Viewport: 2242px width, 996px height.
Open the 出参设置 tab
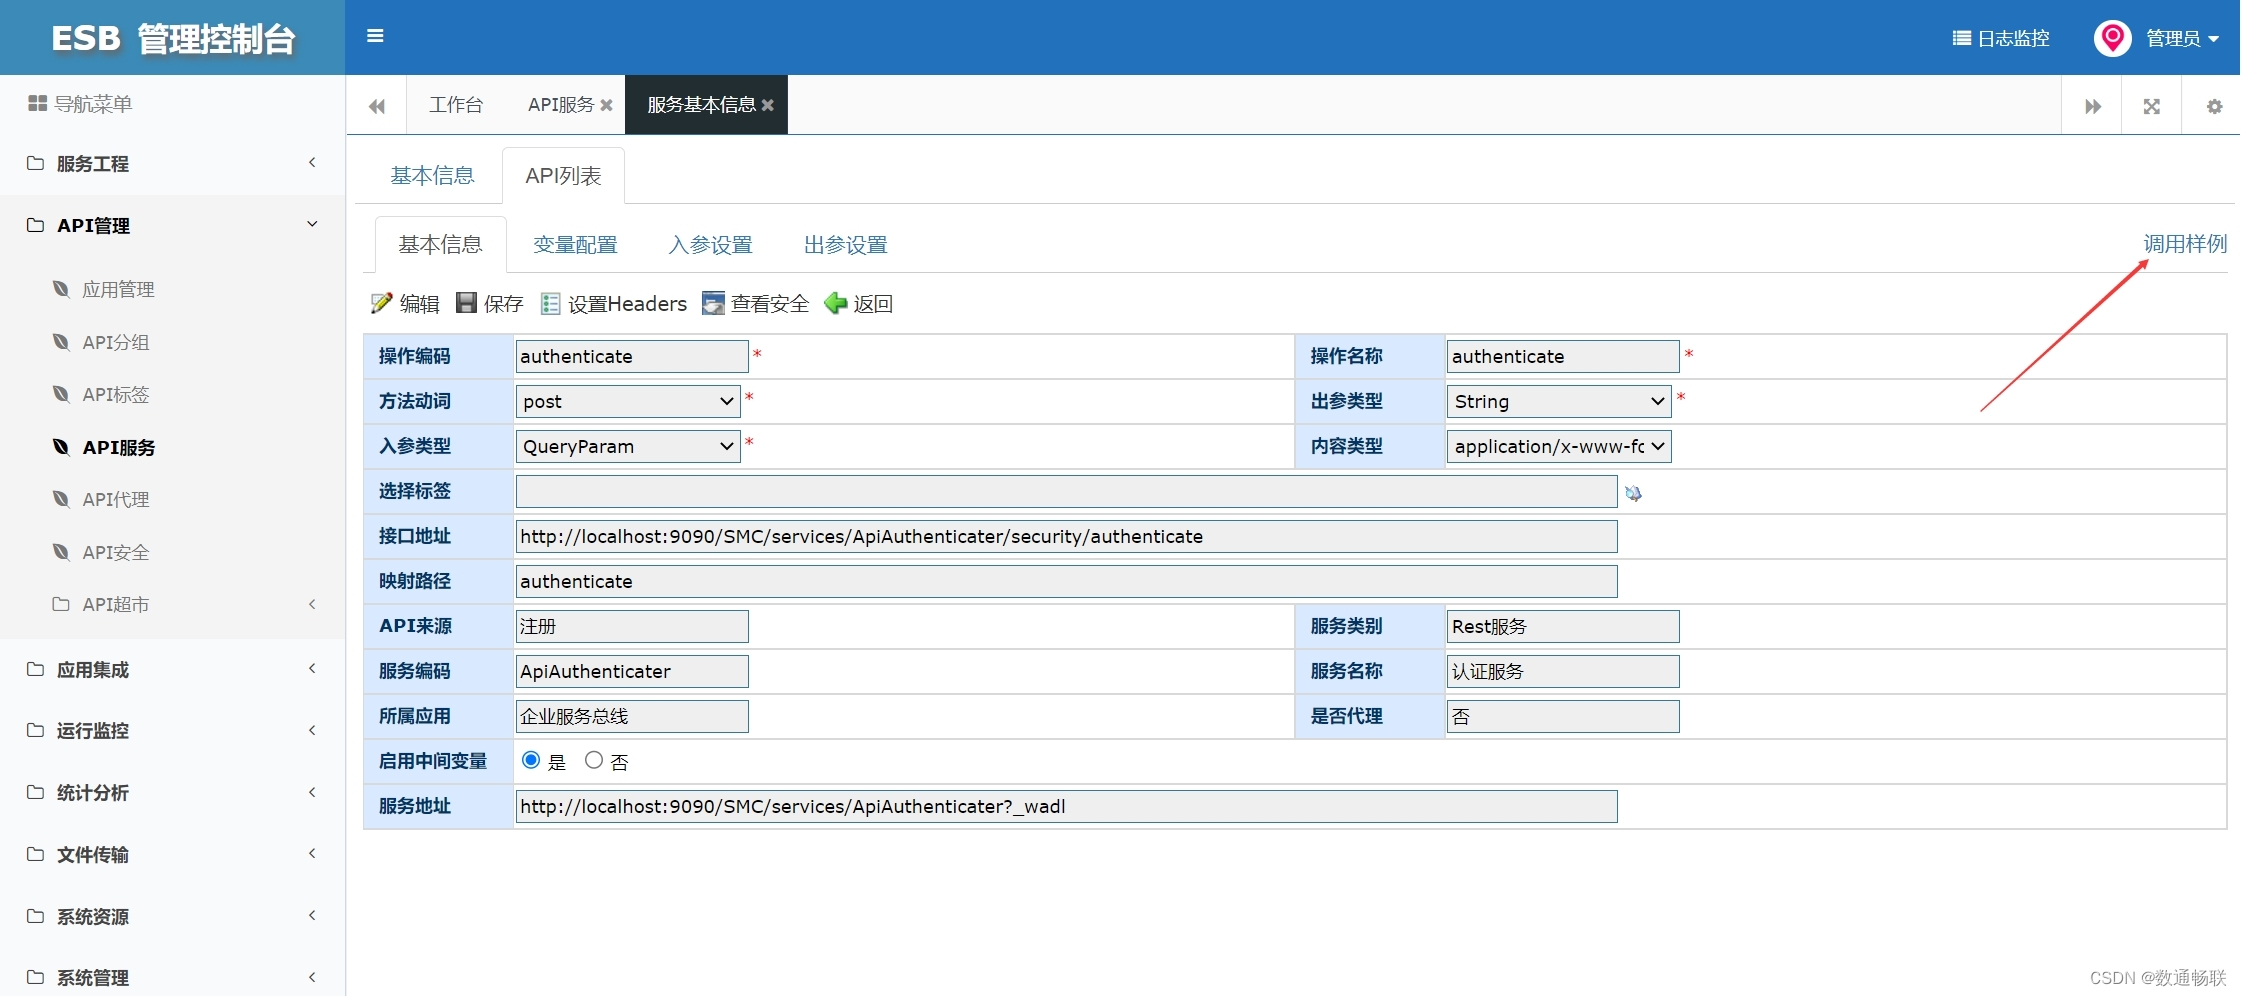click(845, 245)
